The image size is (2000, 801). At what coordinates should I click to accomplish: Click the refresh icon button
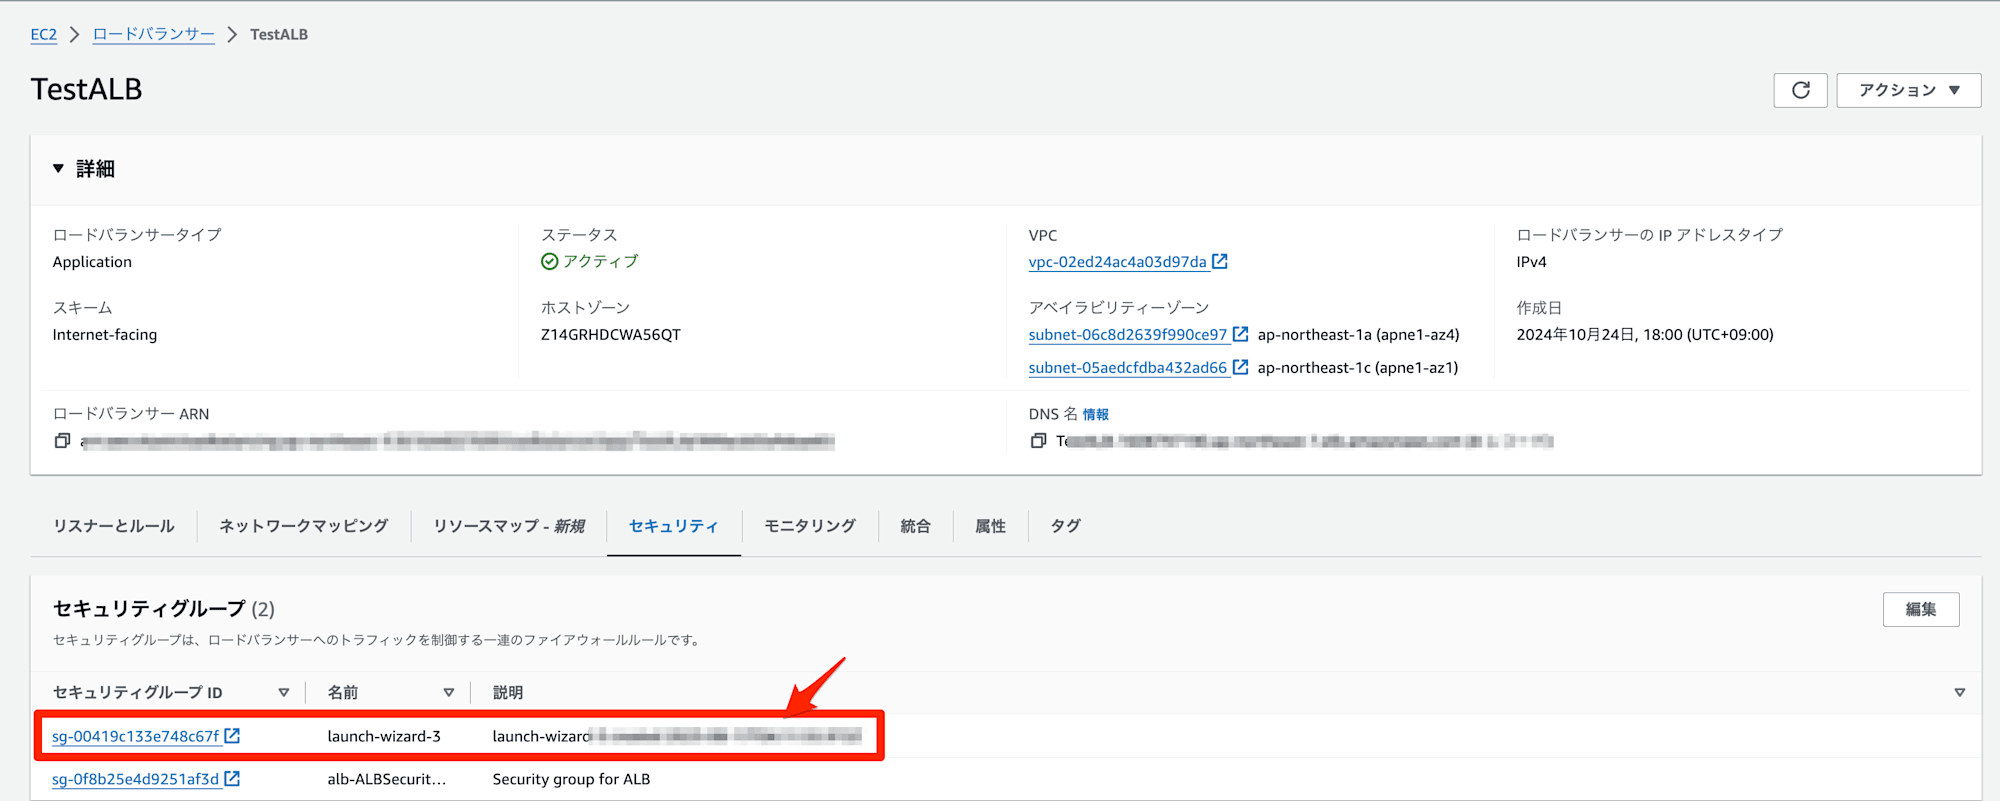point(1800,90)
